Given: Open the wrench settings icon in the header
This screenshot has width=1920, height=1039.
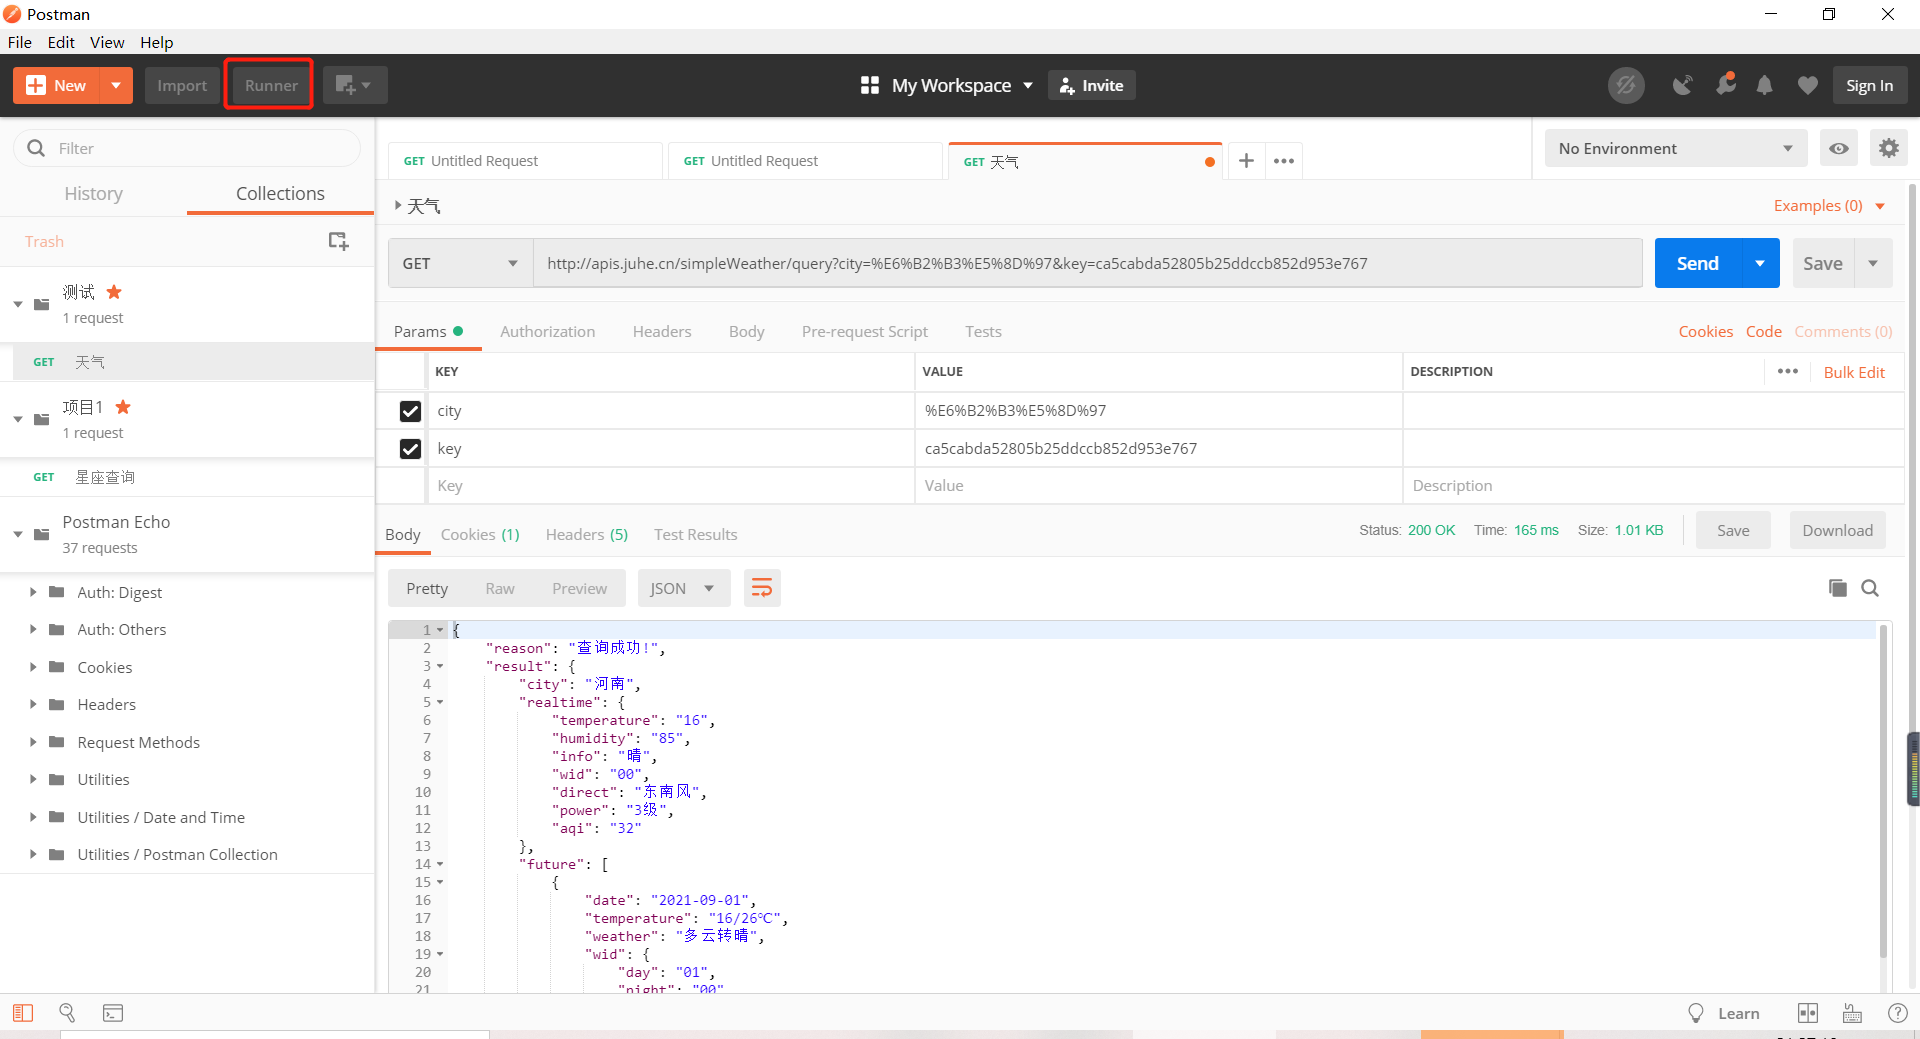Looking at the screenshot, I should point(1726,85).
